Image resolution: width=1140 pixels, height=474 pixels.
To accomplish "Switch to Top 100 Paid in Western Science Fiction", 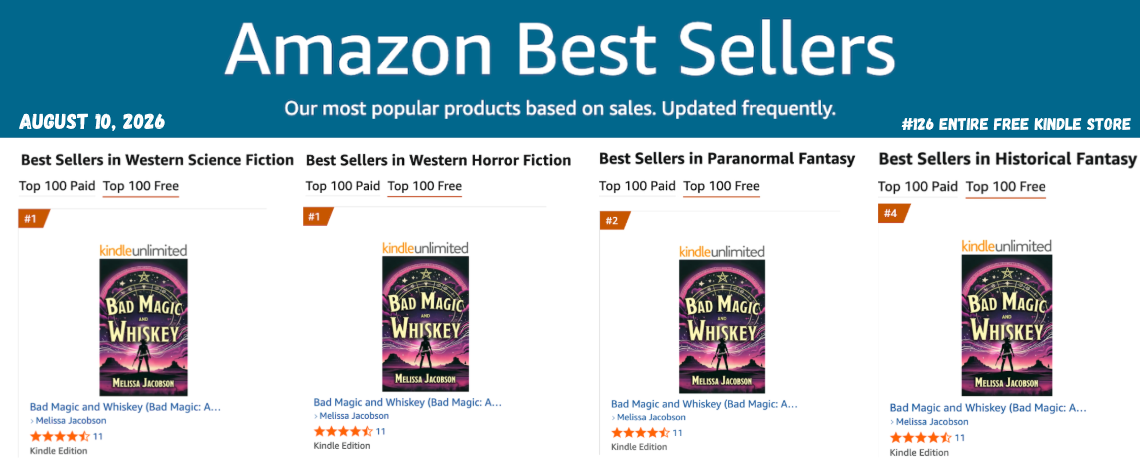I will 57,185.
